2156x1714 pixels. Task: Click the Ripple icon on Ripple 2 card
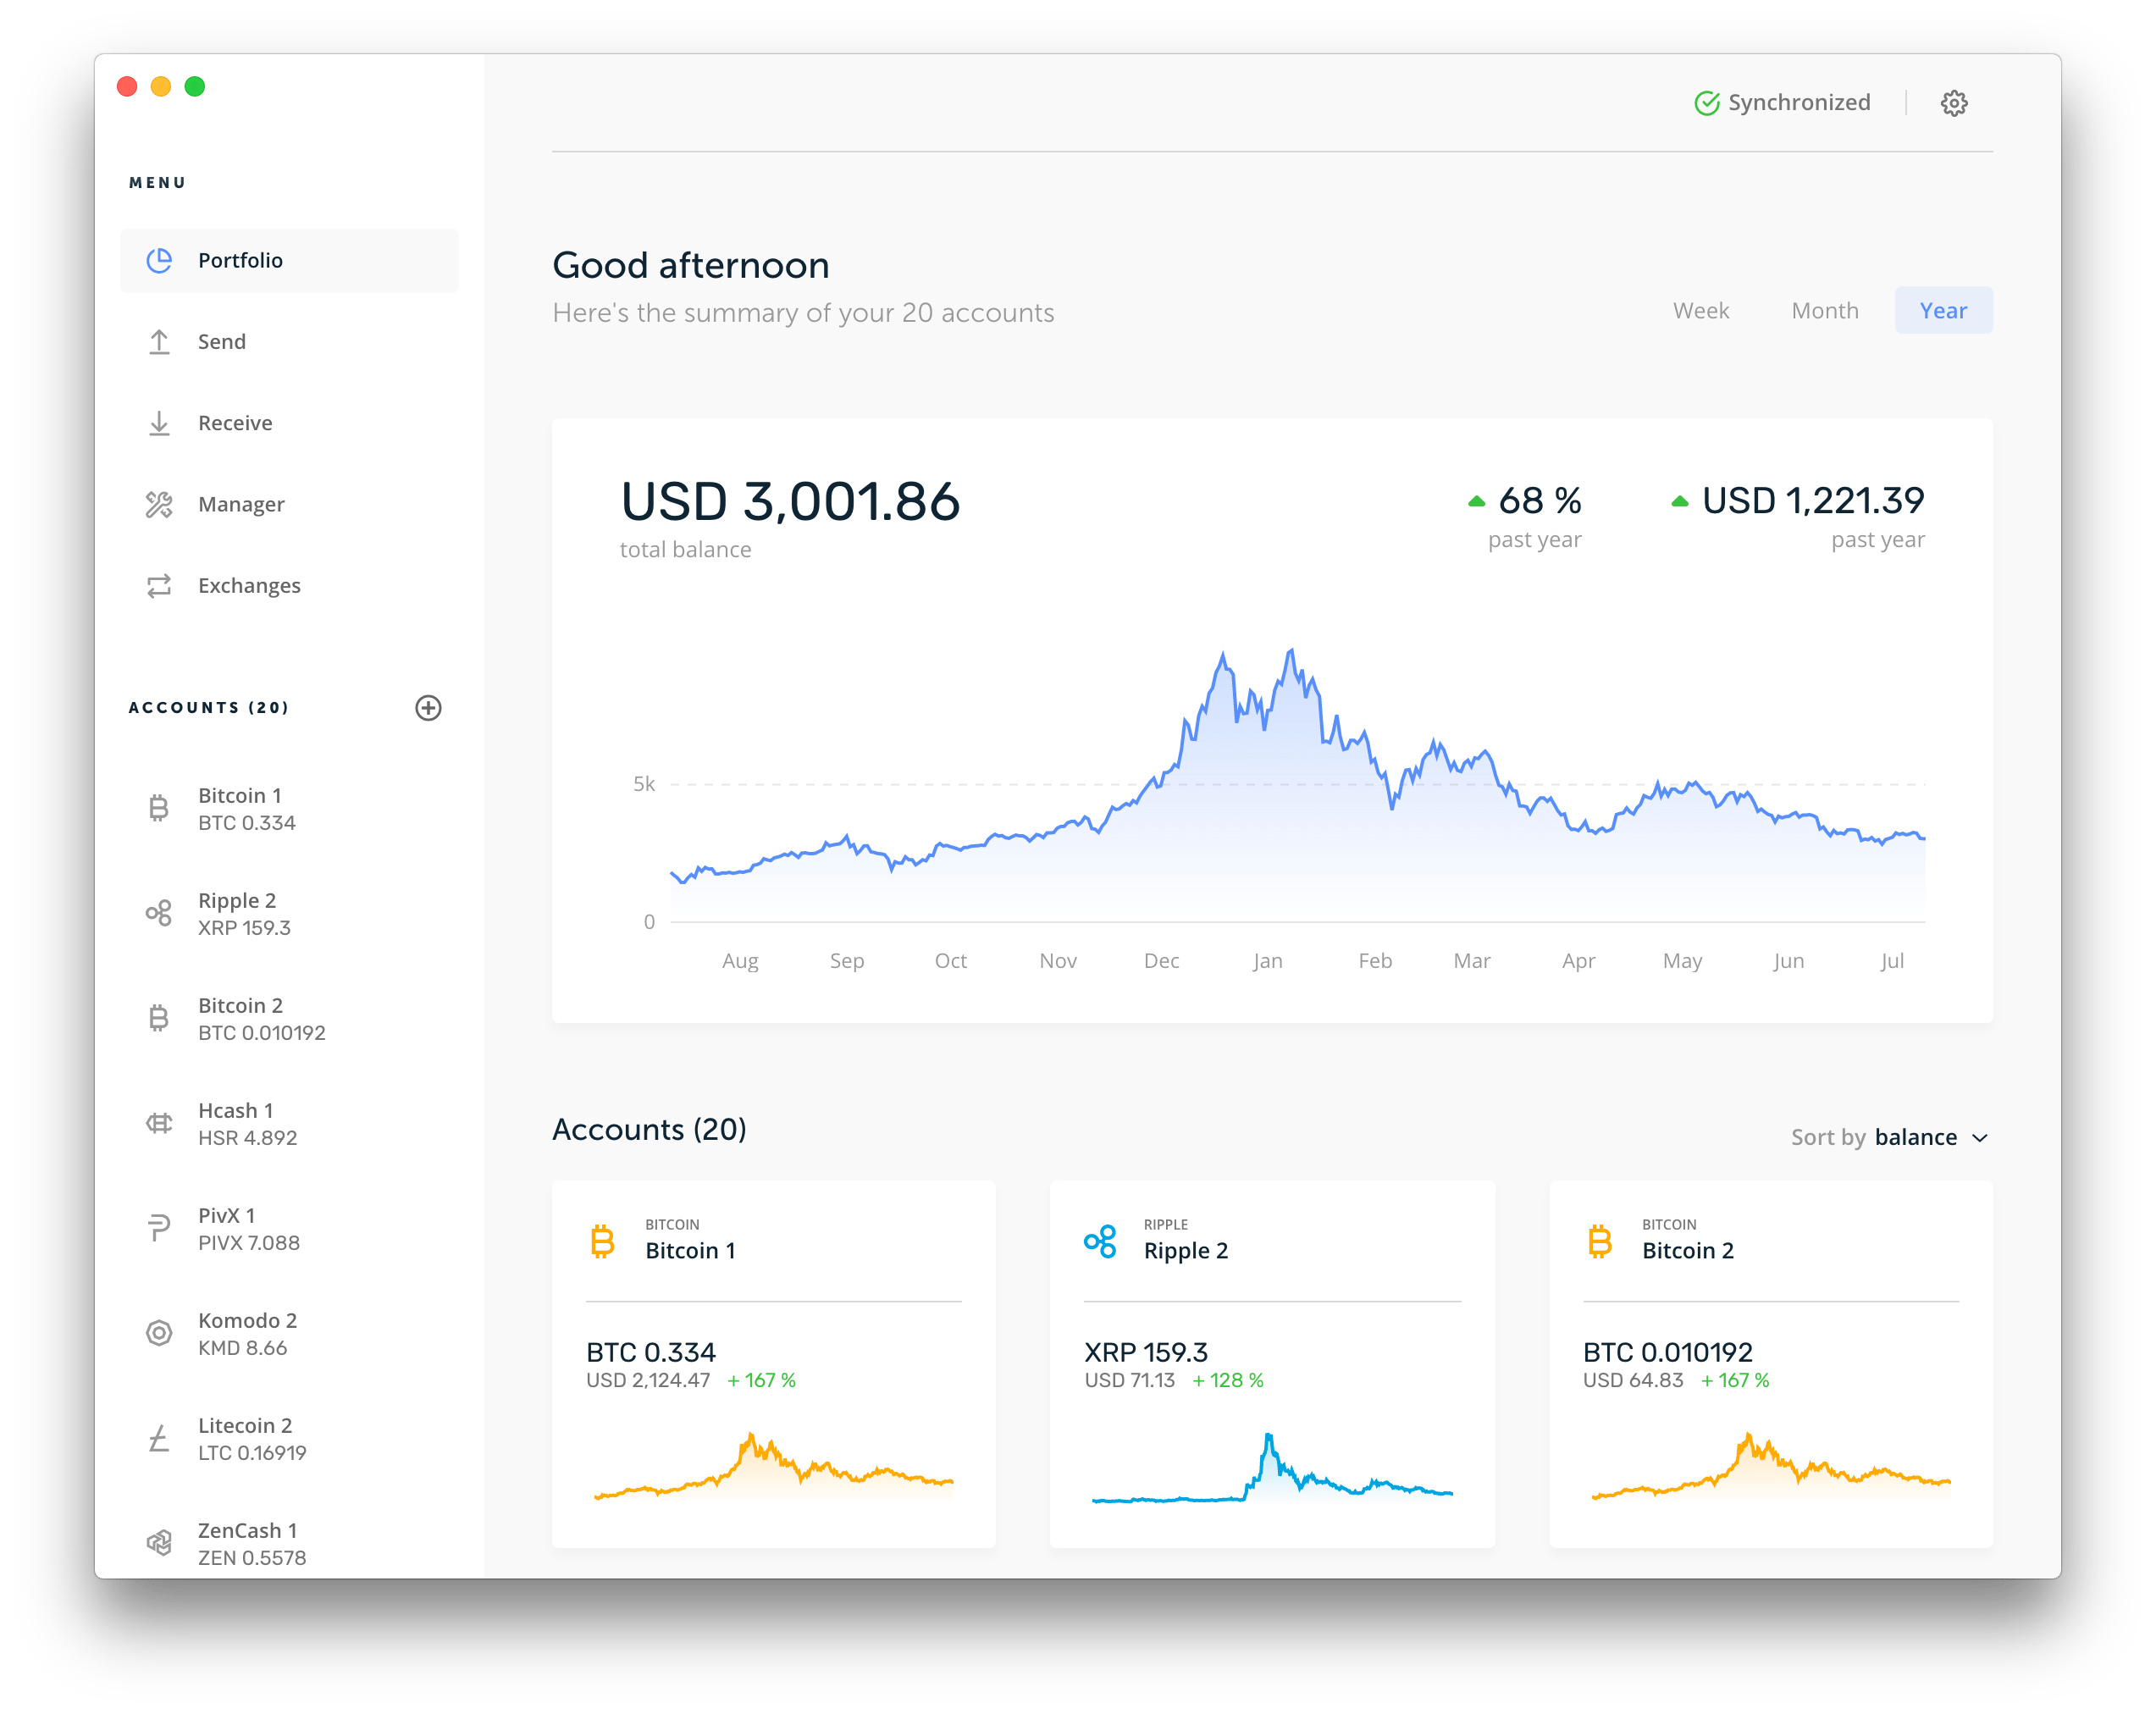click(1102, 1242)
